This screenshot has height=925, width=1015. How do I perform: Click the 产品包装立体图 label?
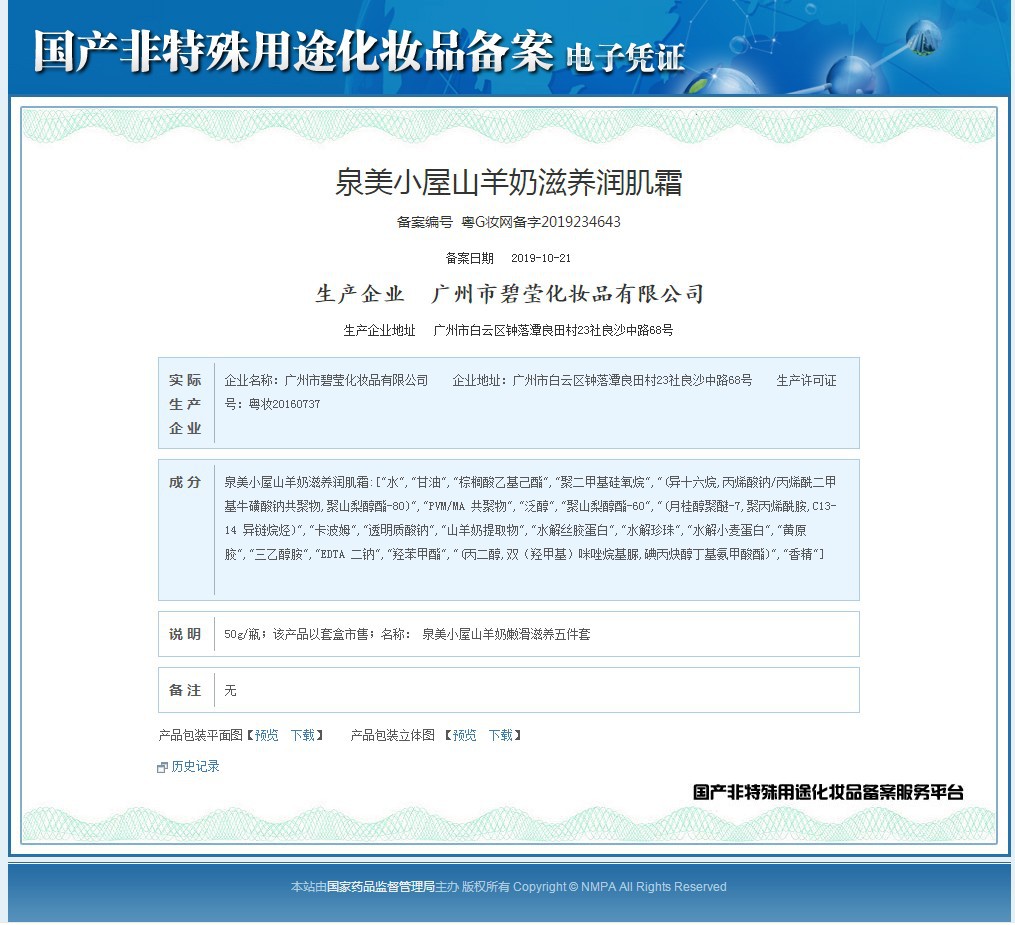392,735
